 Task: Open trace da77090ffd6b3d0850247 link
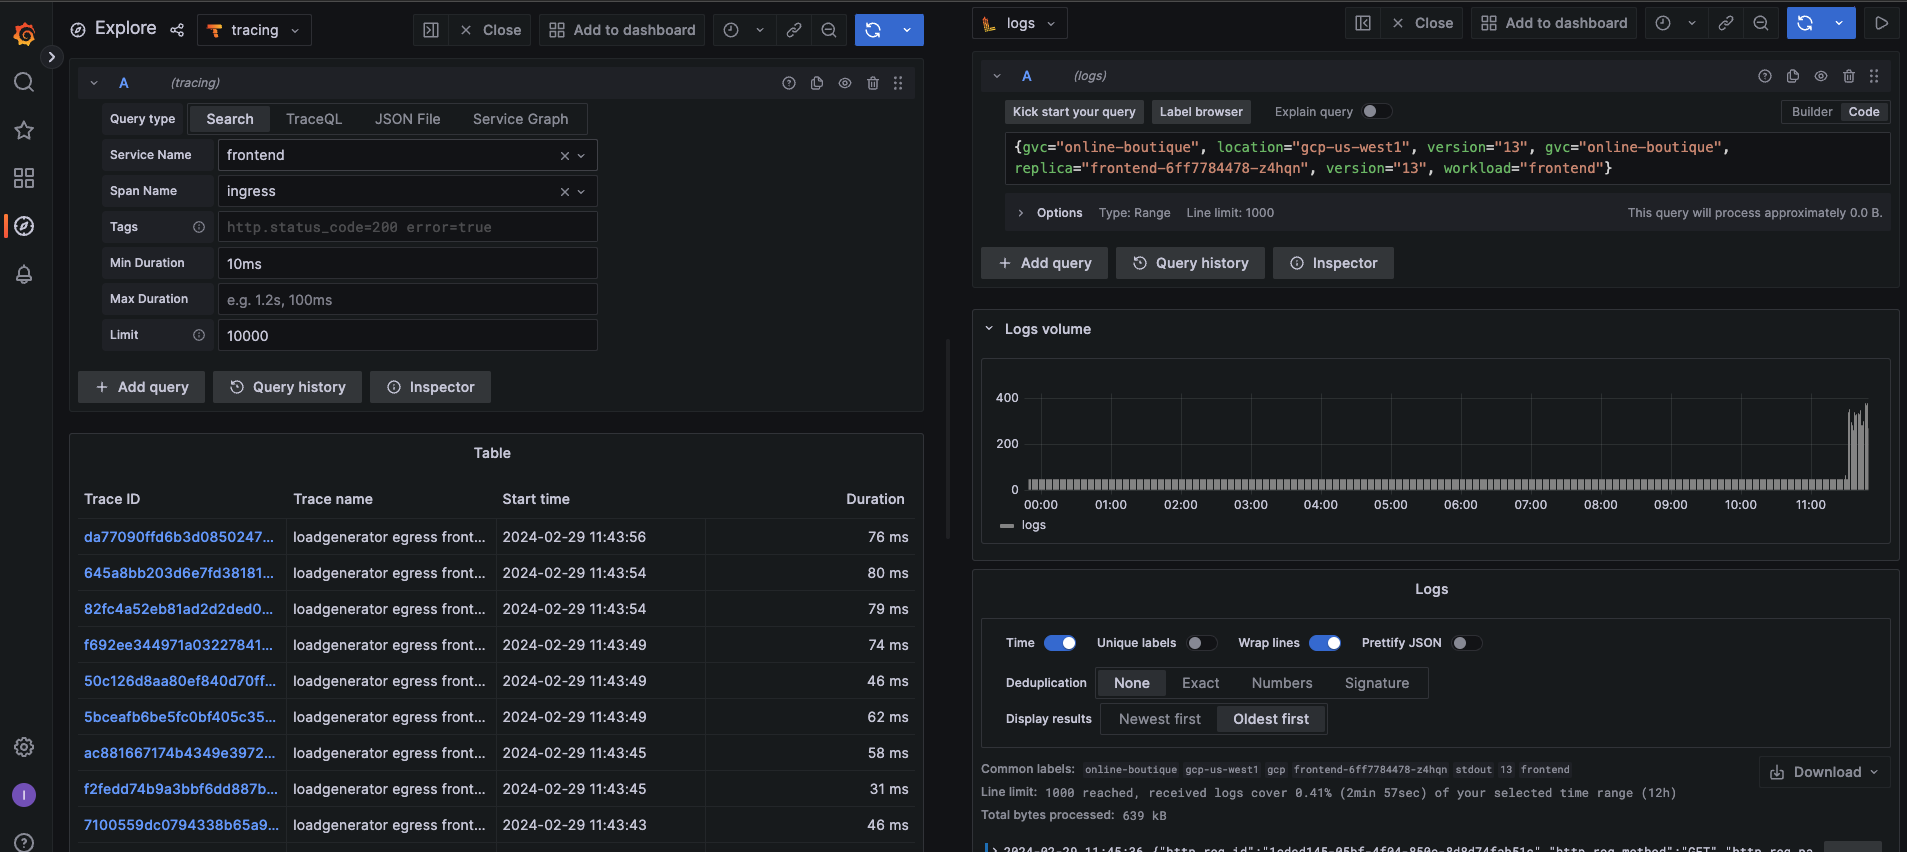tap(178, 537)
